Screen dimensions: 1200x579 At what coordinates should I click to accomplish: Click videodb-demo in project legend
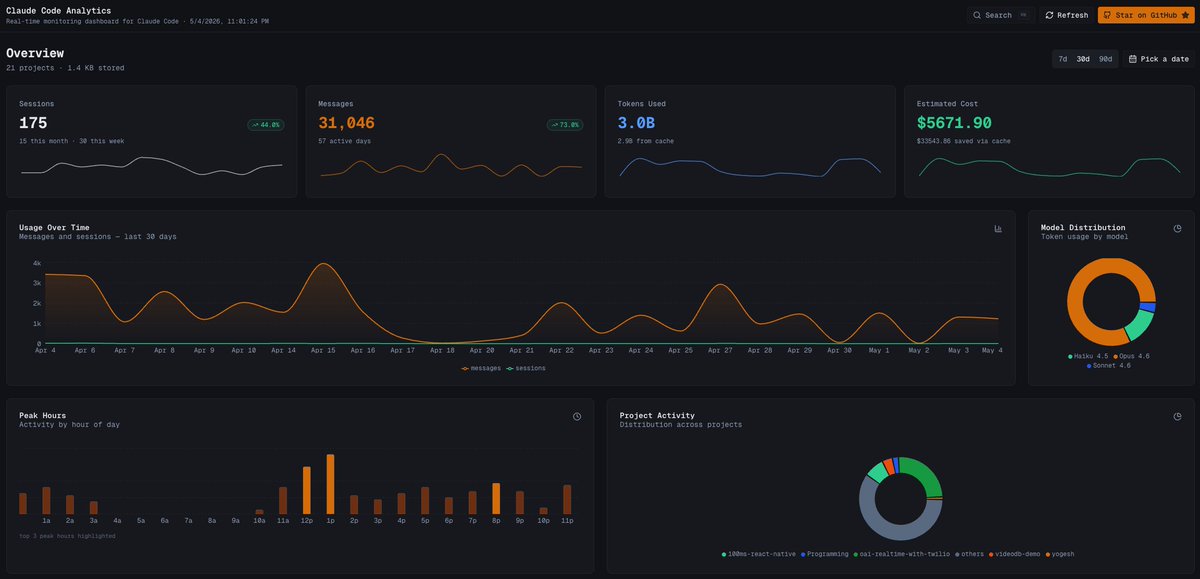click(x=1014, y=553)
